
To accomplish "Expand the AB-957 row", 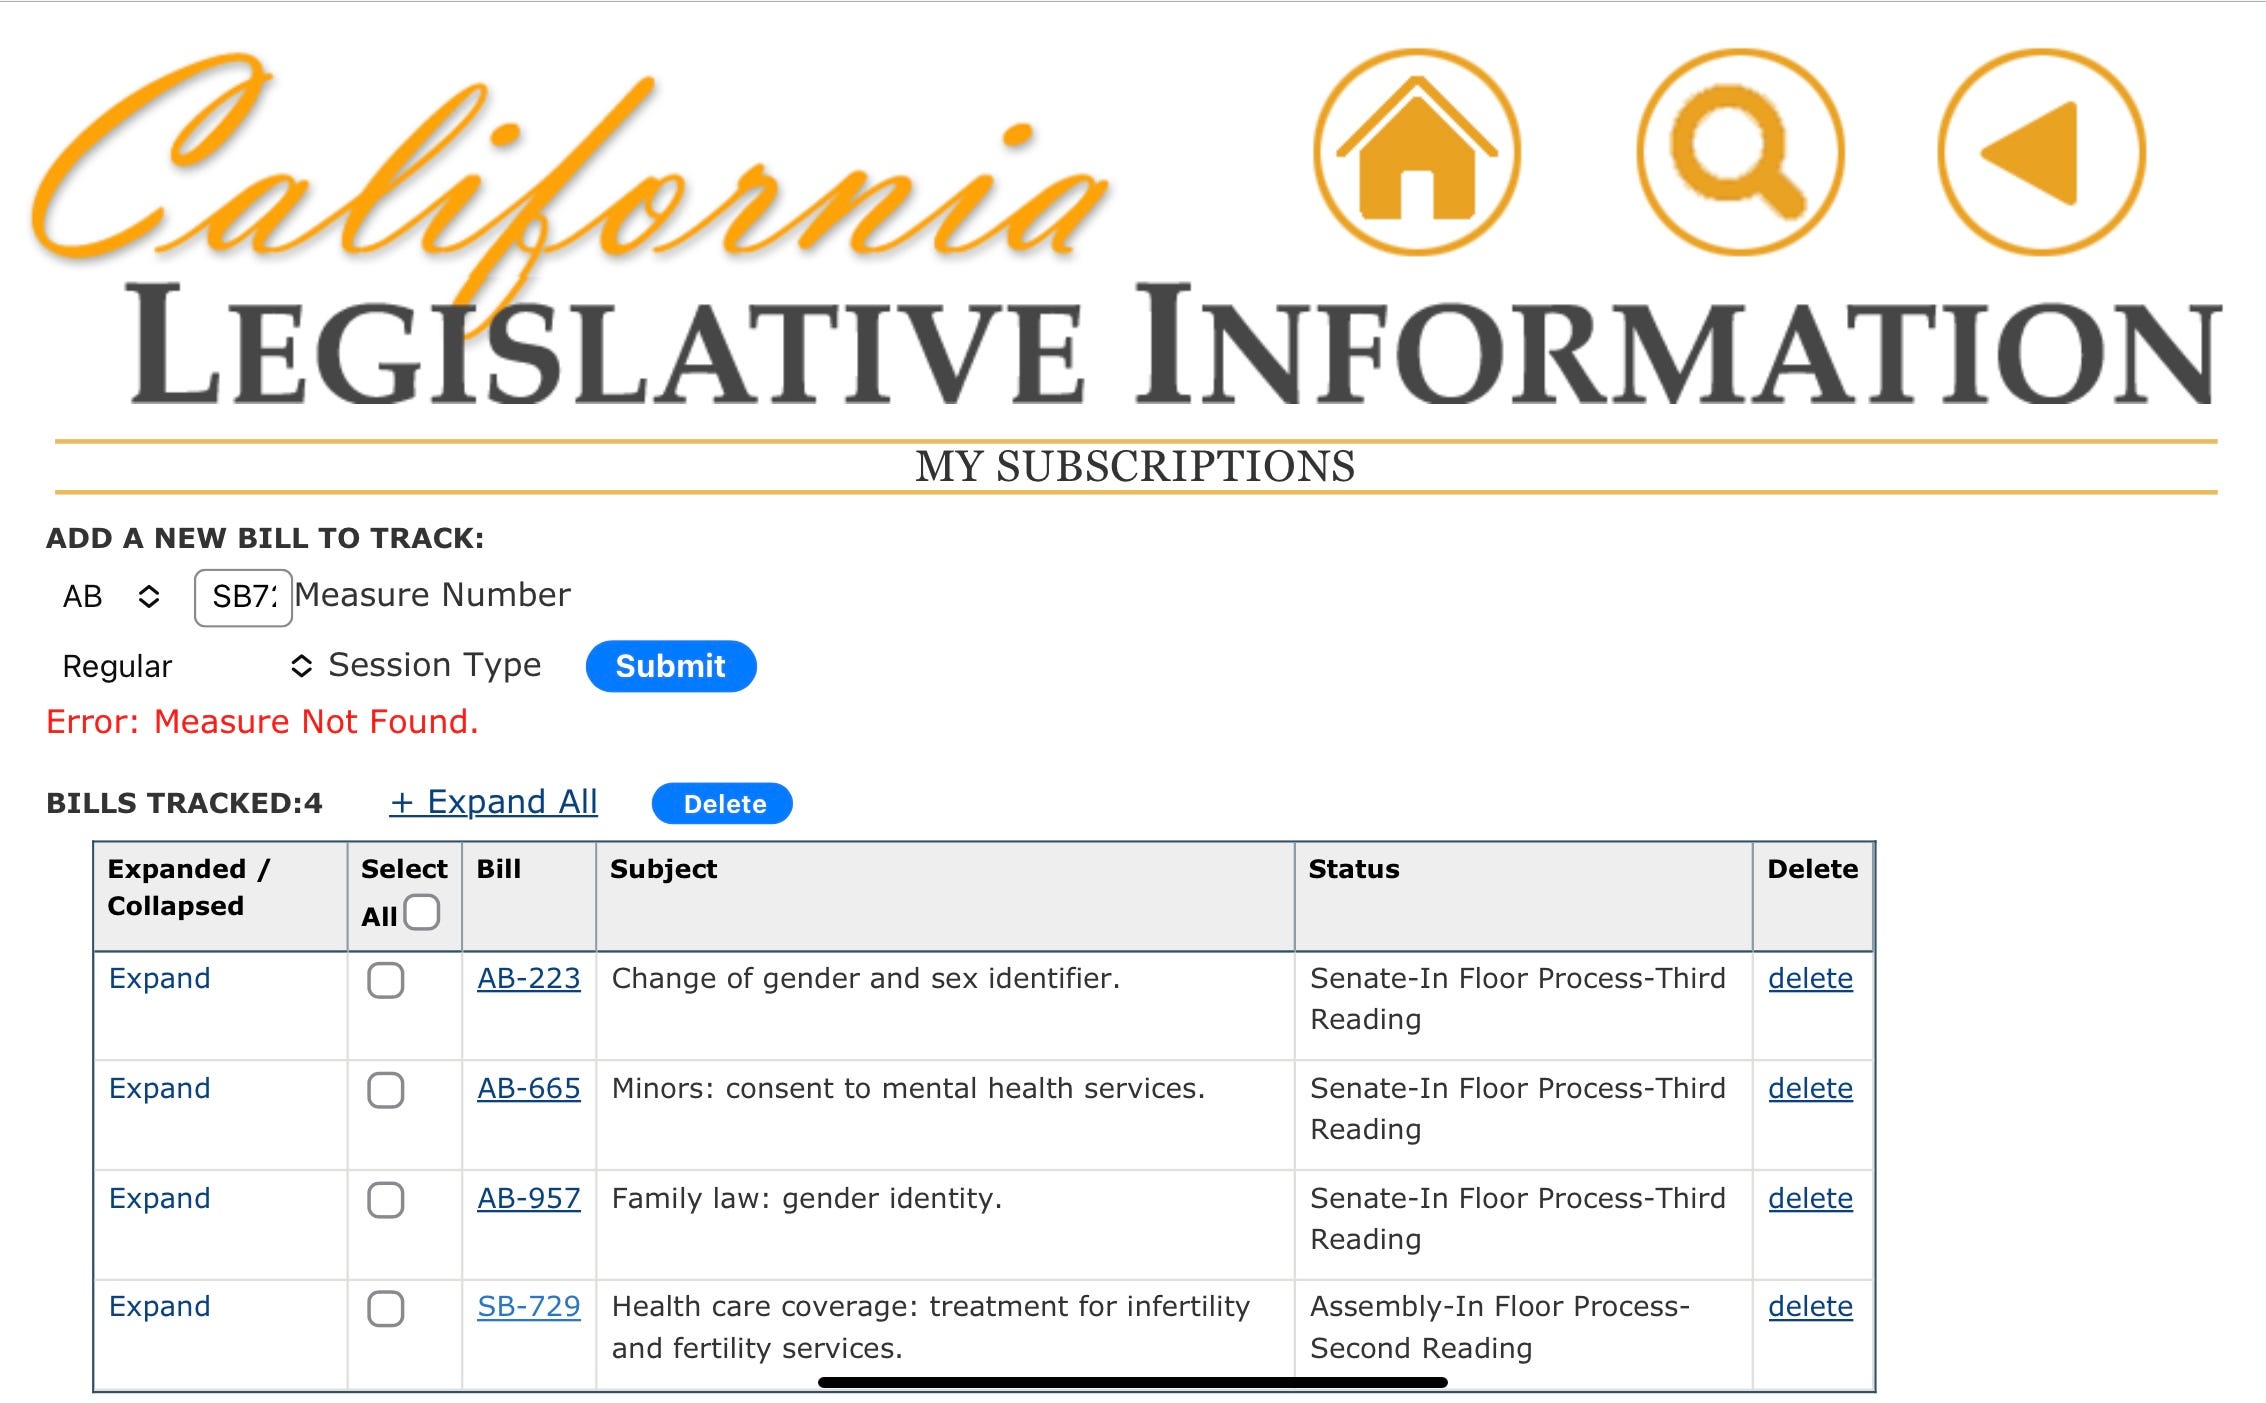I will [160, 1198].
